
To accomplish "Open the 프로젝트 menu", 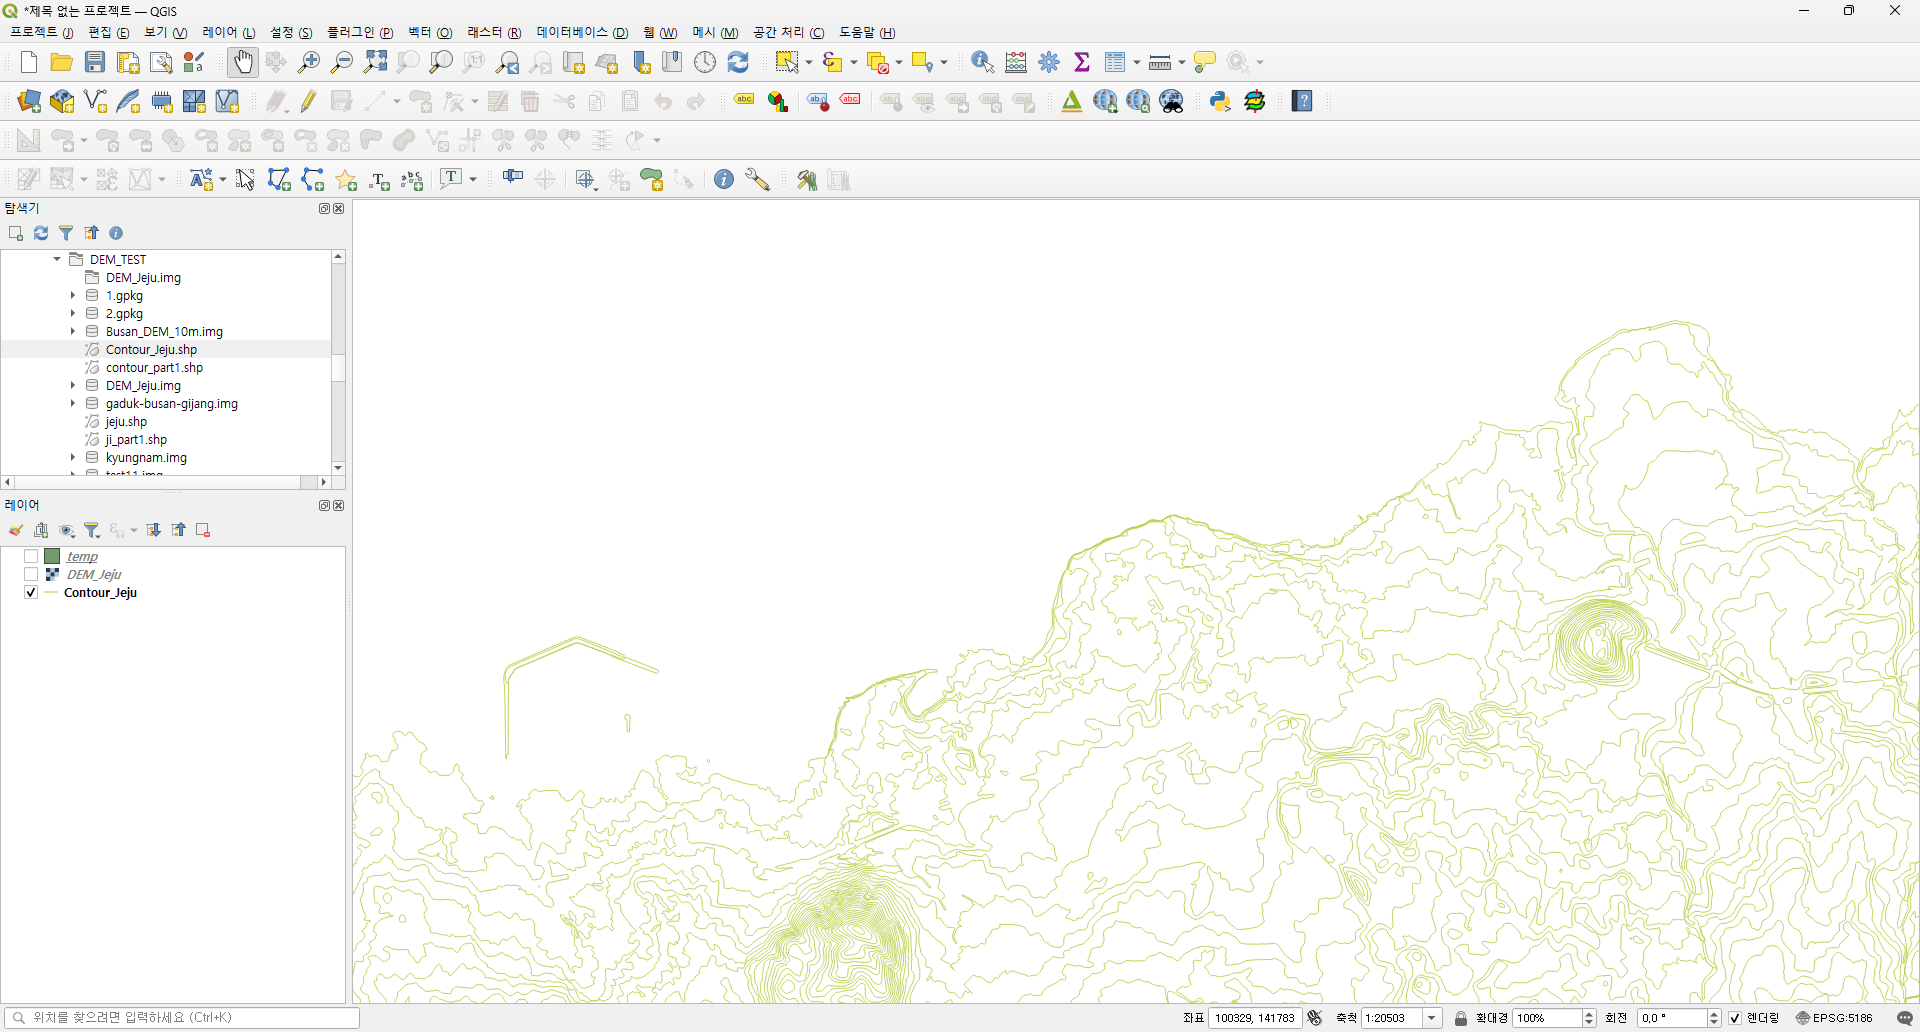I will pyautogui.click(x=41, y=33).
